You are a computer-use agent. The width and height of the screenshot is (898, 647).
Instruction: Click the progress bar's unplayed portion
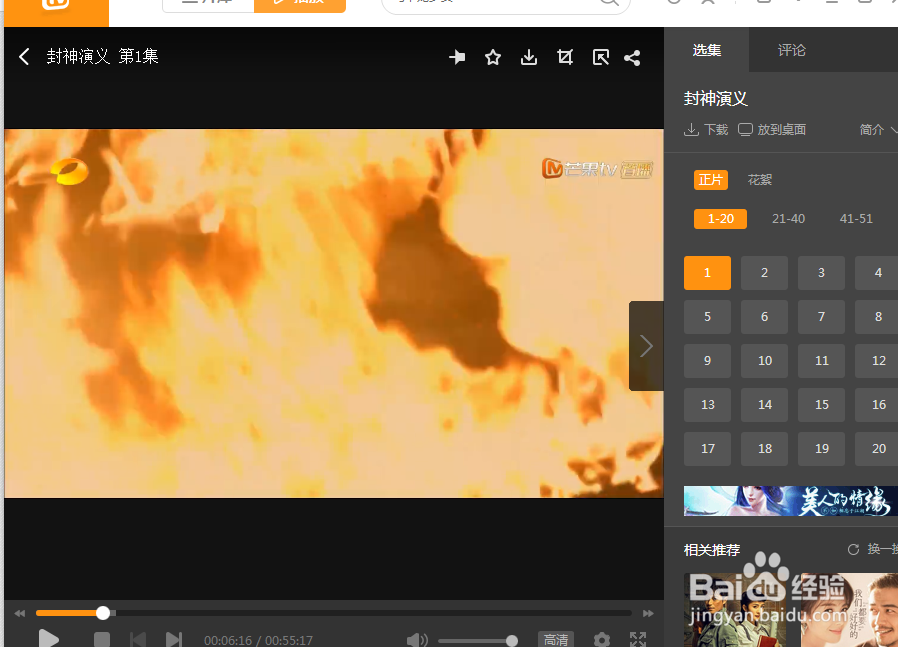(372, 613)
